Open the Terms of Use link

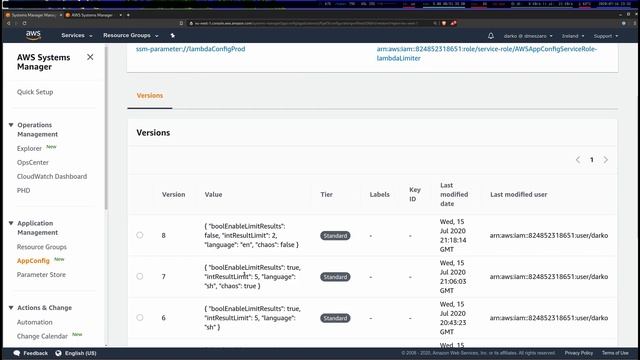tap(615, 353)
